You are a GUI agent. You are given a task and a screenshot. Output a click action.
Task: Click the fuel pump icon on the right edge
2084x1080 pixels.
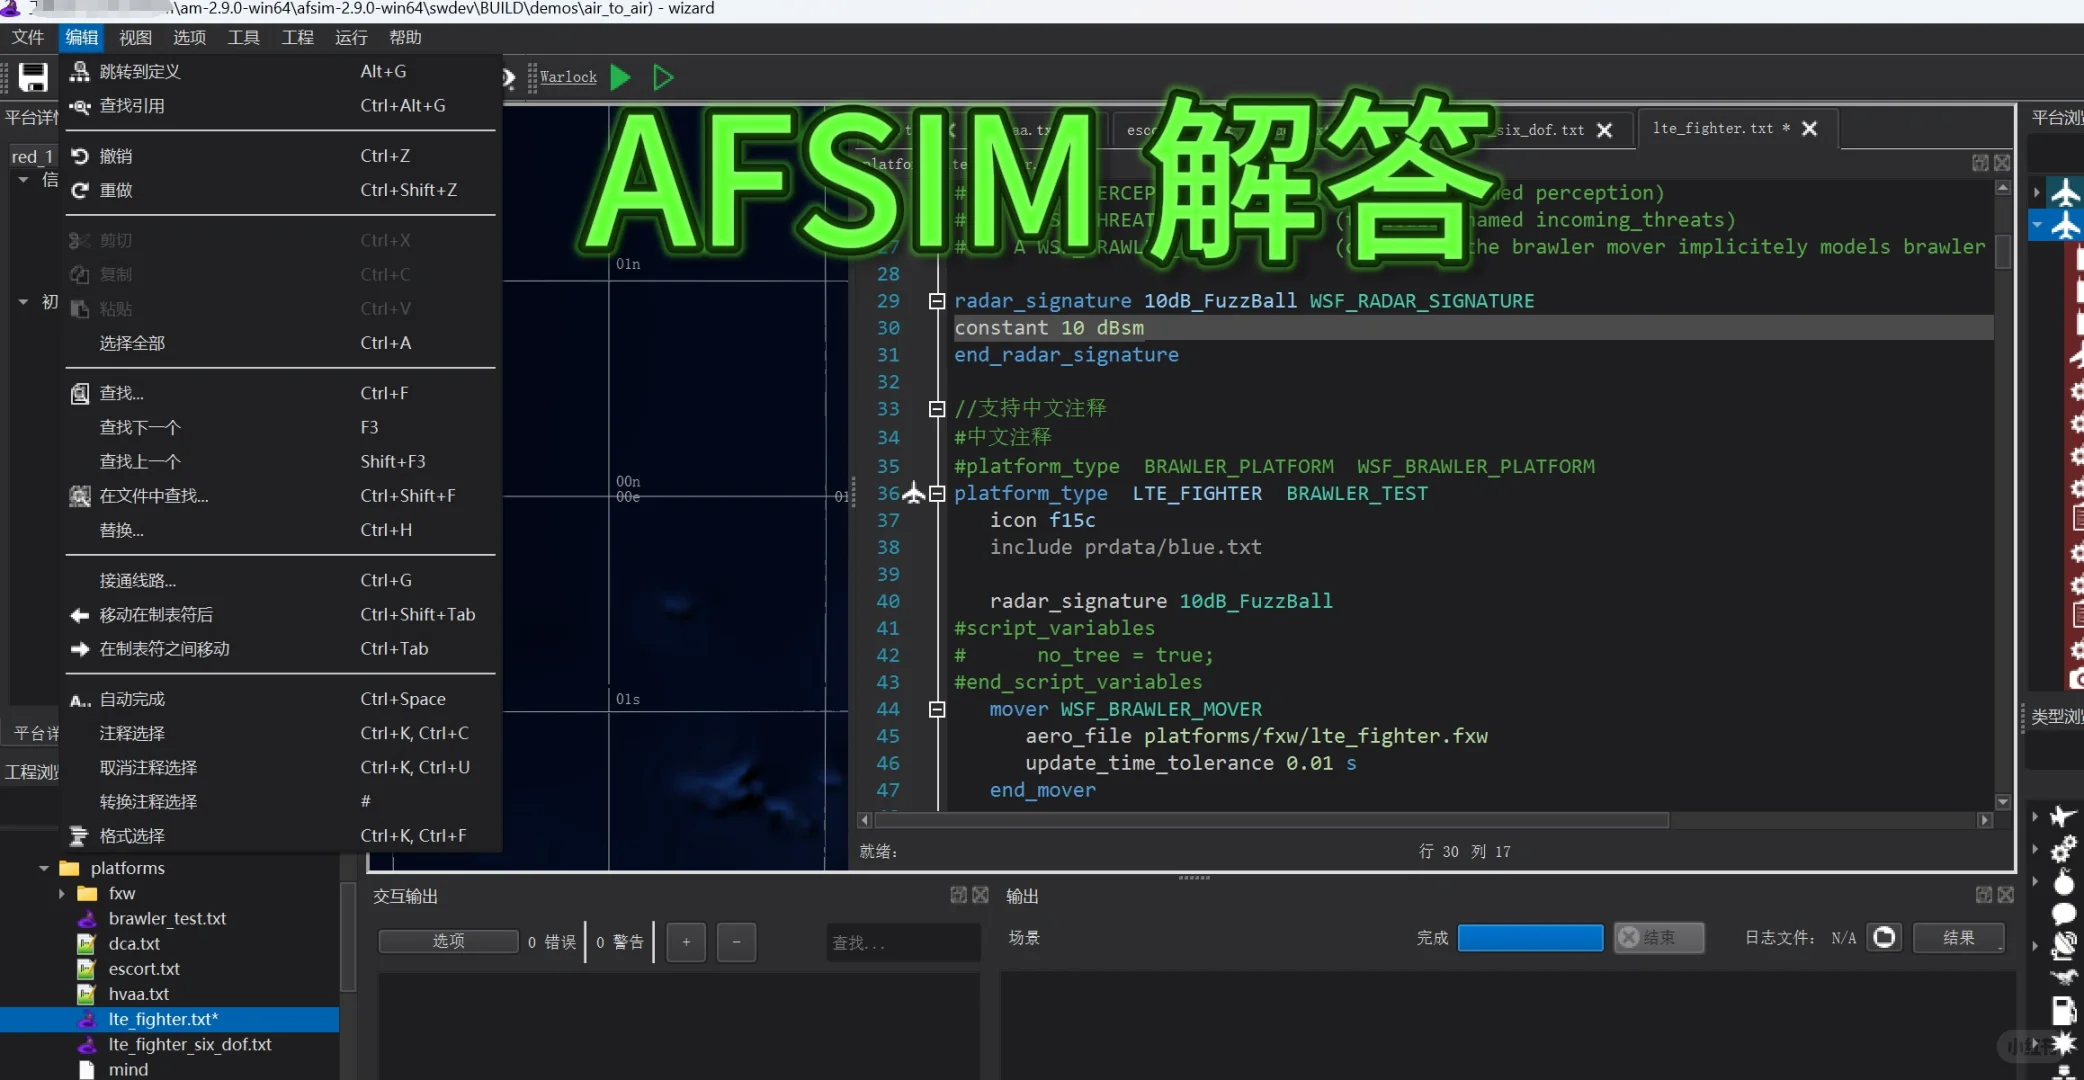[2064, 1008]
